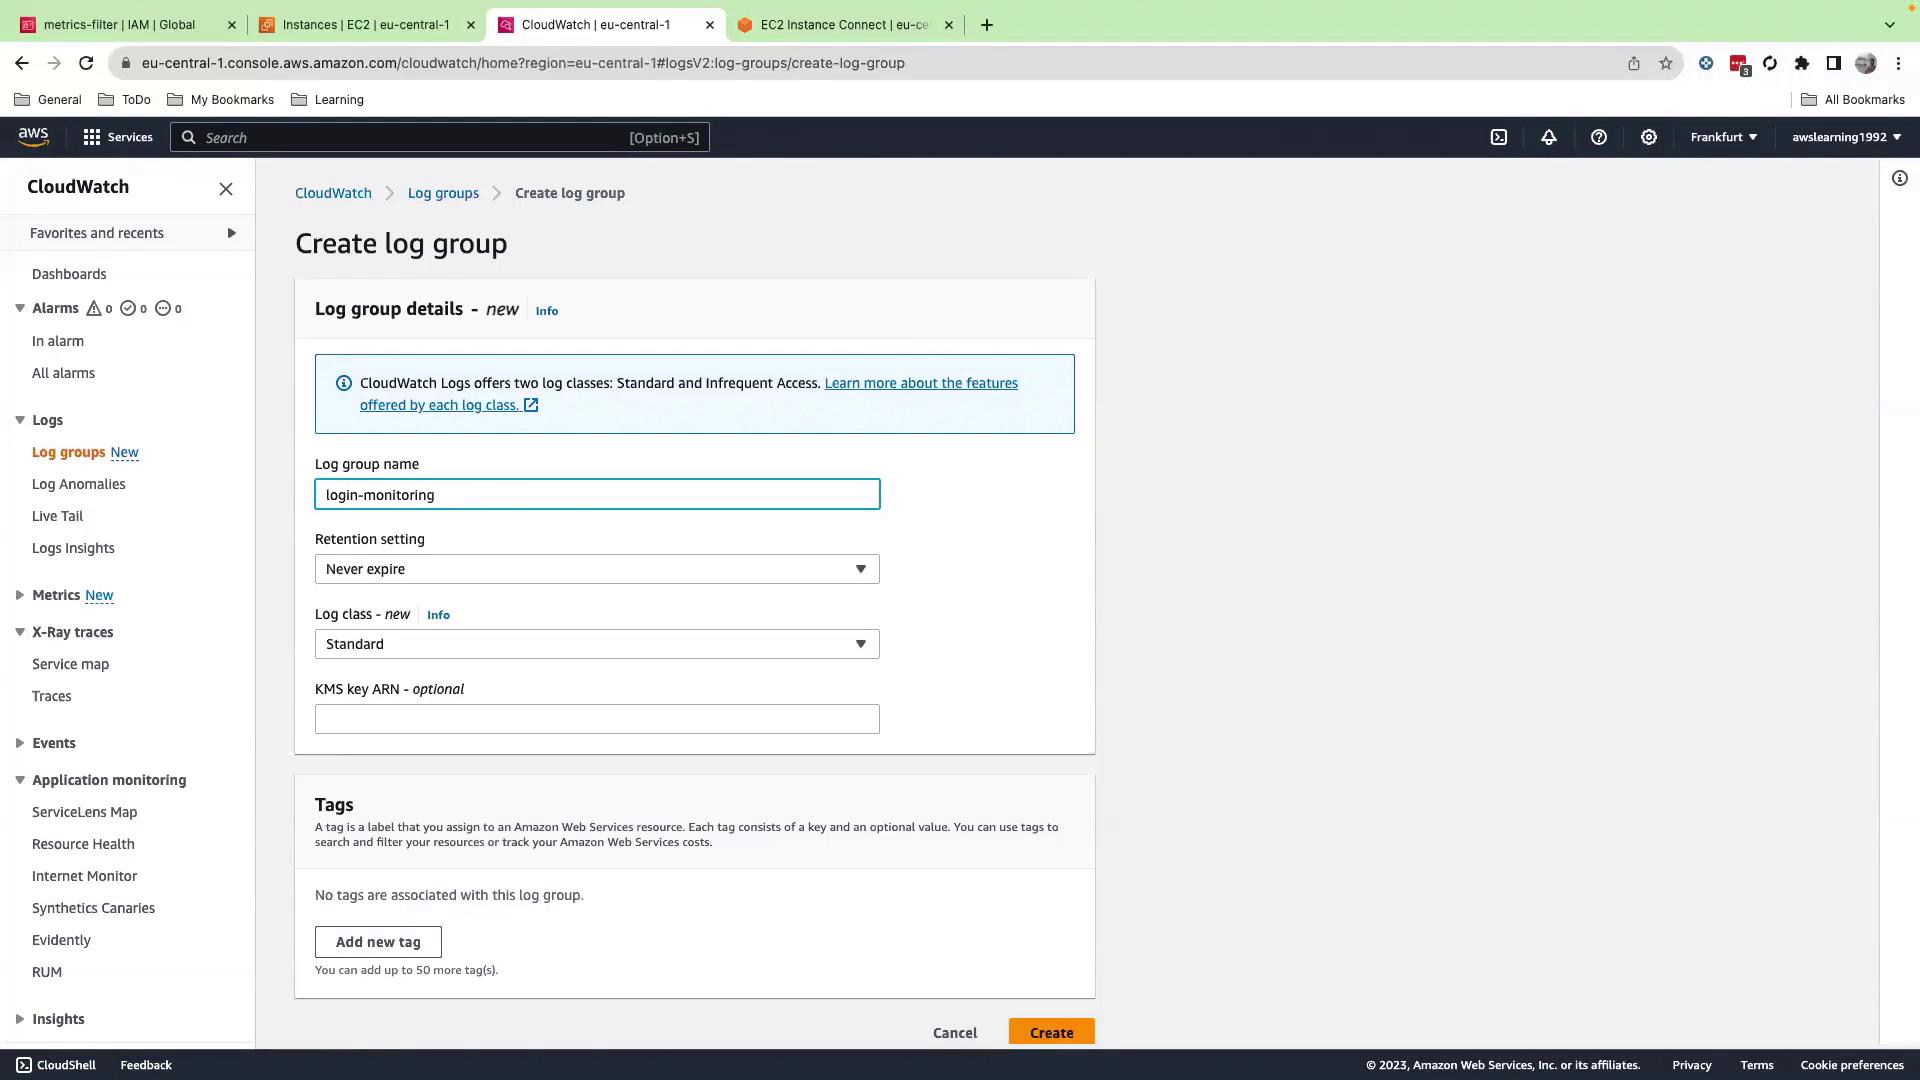Open the info panel icon at right edge
Viewport: 1920px width, 1080px height.
[x=1899, y=178]
